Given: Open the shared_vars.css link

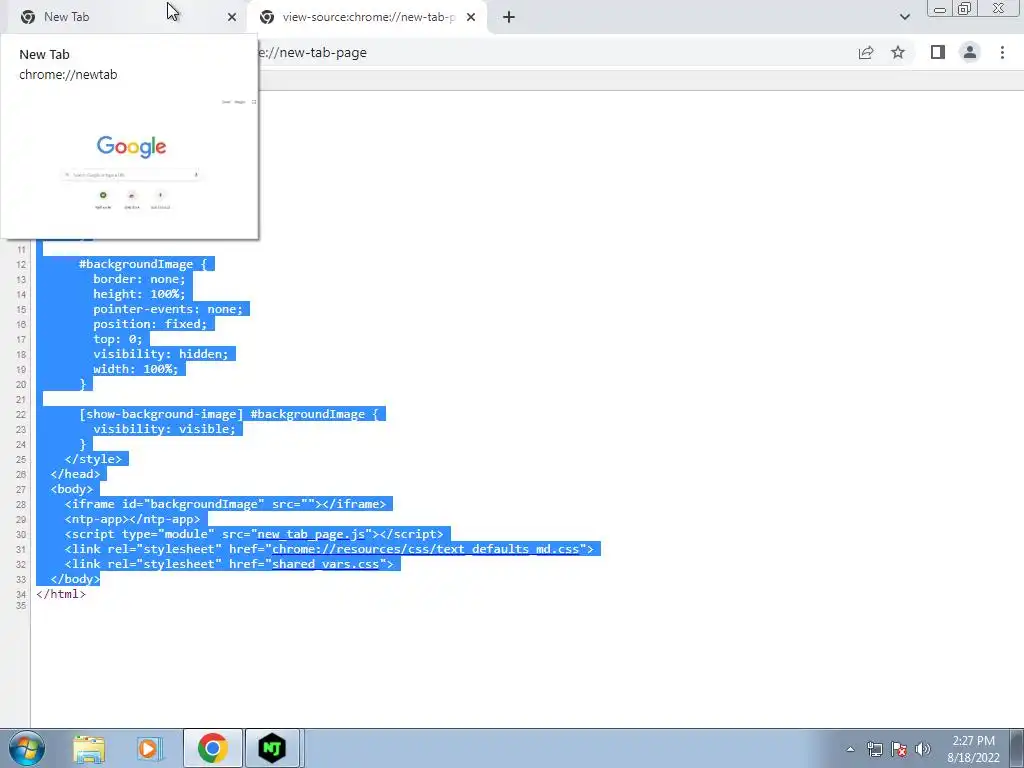Looking at the screenshot, I should click(x=325, y=564).
